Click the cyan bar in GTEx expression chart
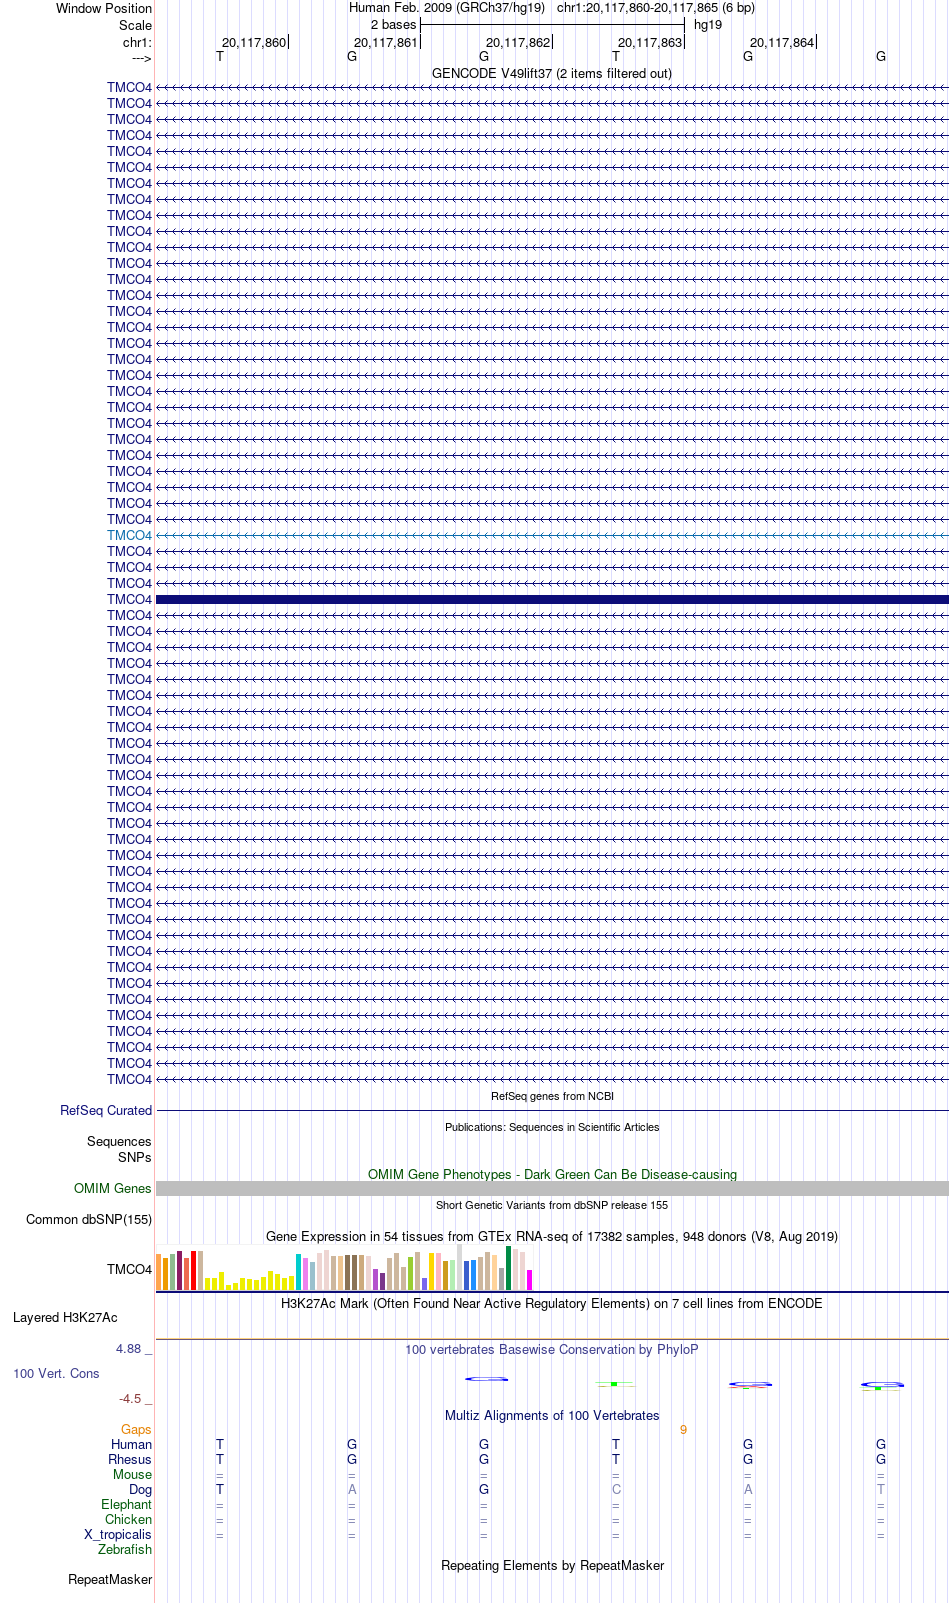950x1603 pixels. tap(298, 1272)
